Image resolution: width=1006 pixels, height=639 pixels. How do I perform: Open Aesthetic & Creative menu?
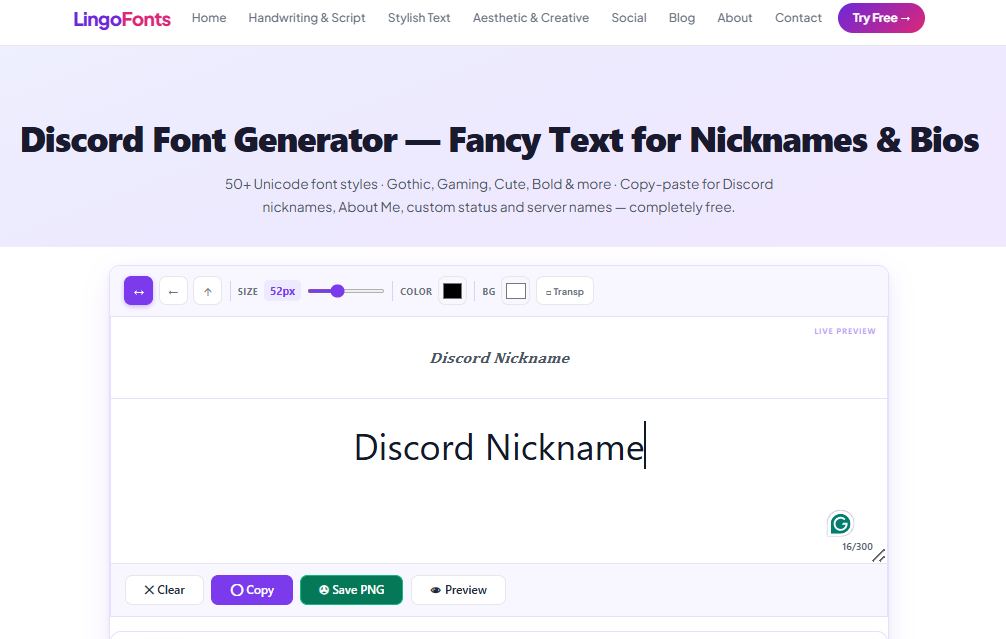point(531,18)
